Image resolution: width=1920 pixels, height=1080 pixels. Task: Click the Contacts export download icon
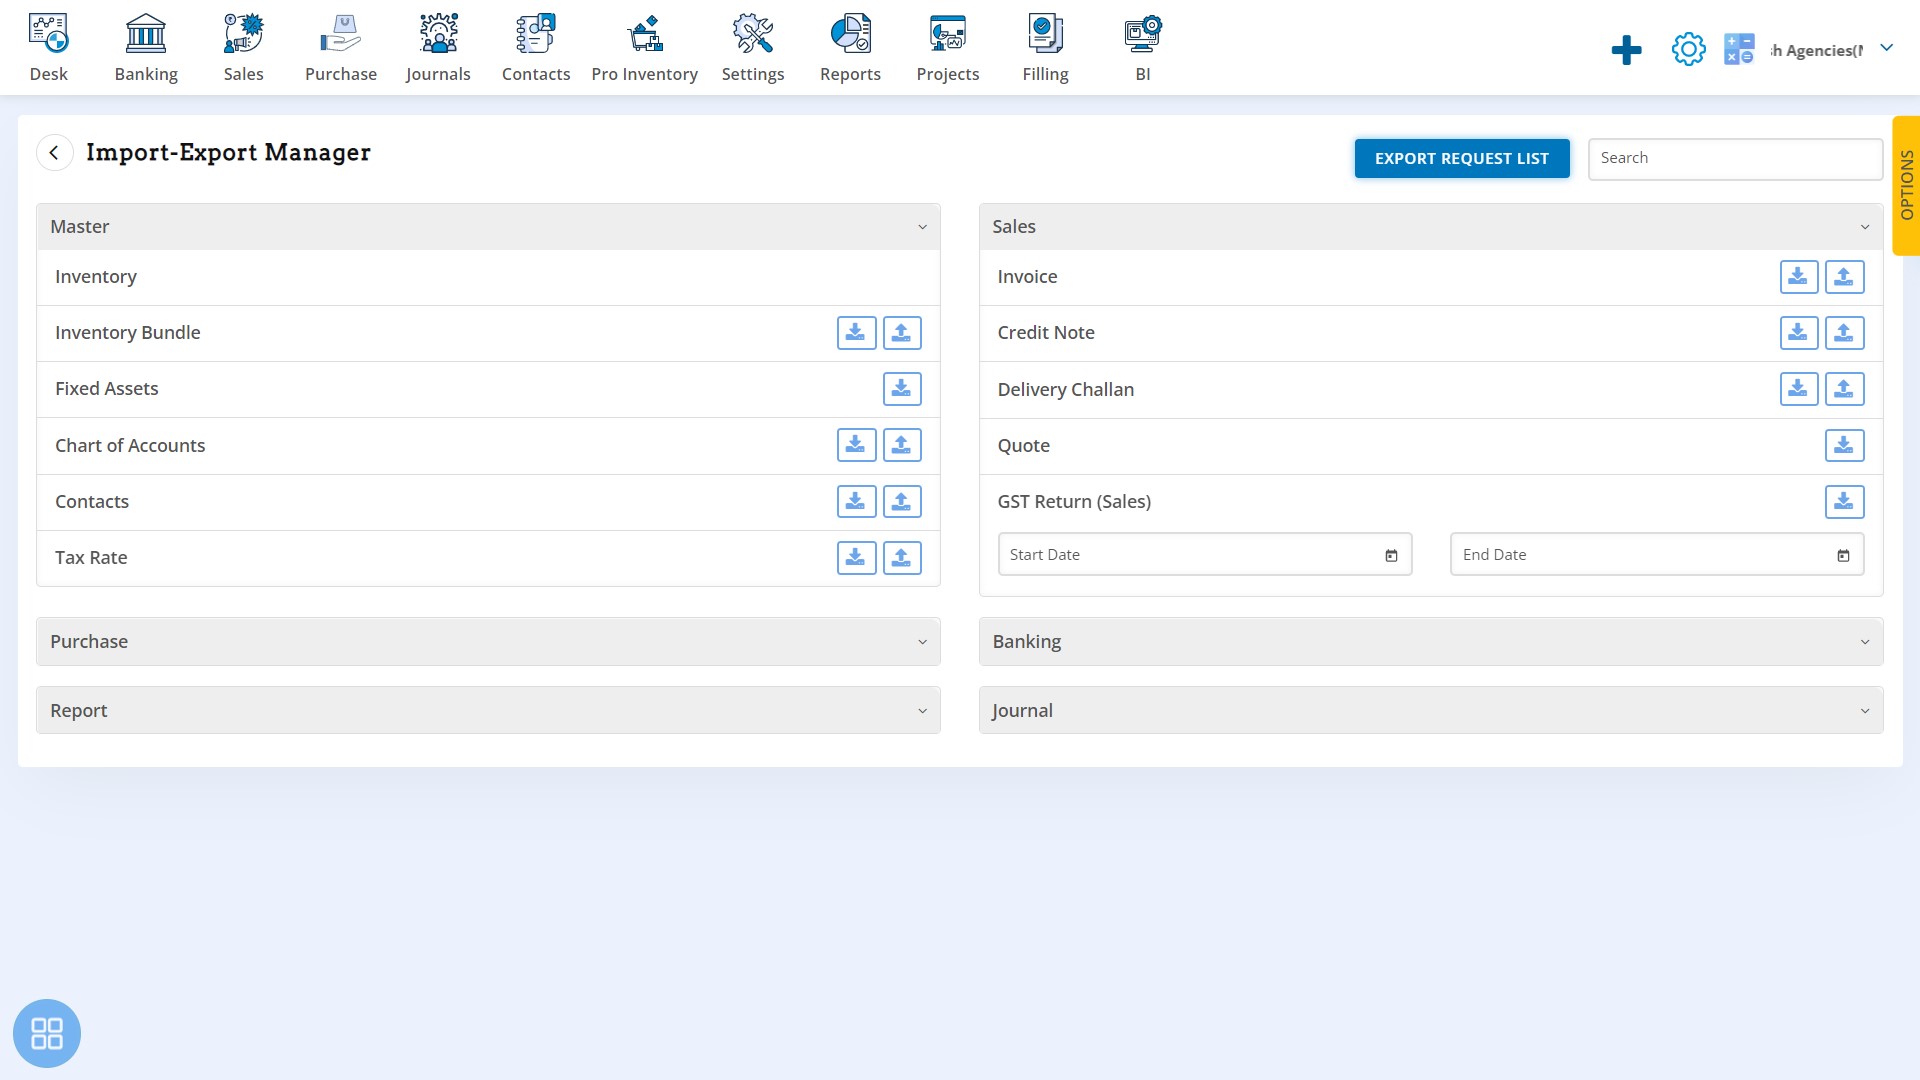pos(856,501)
